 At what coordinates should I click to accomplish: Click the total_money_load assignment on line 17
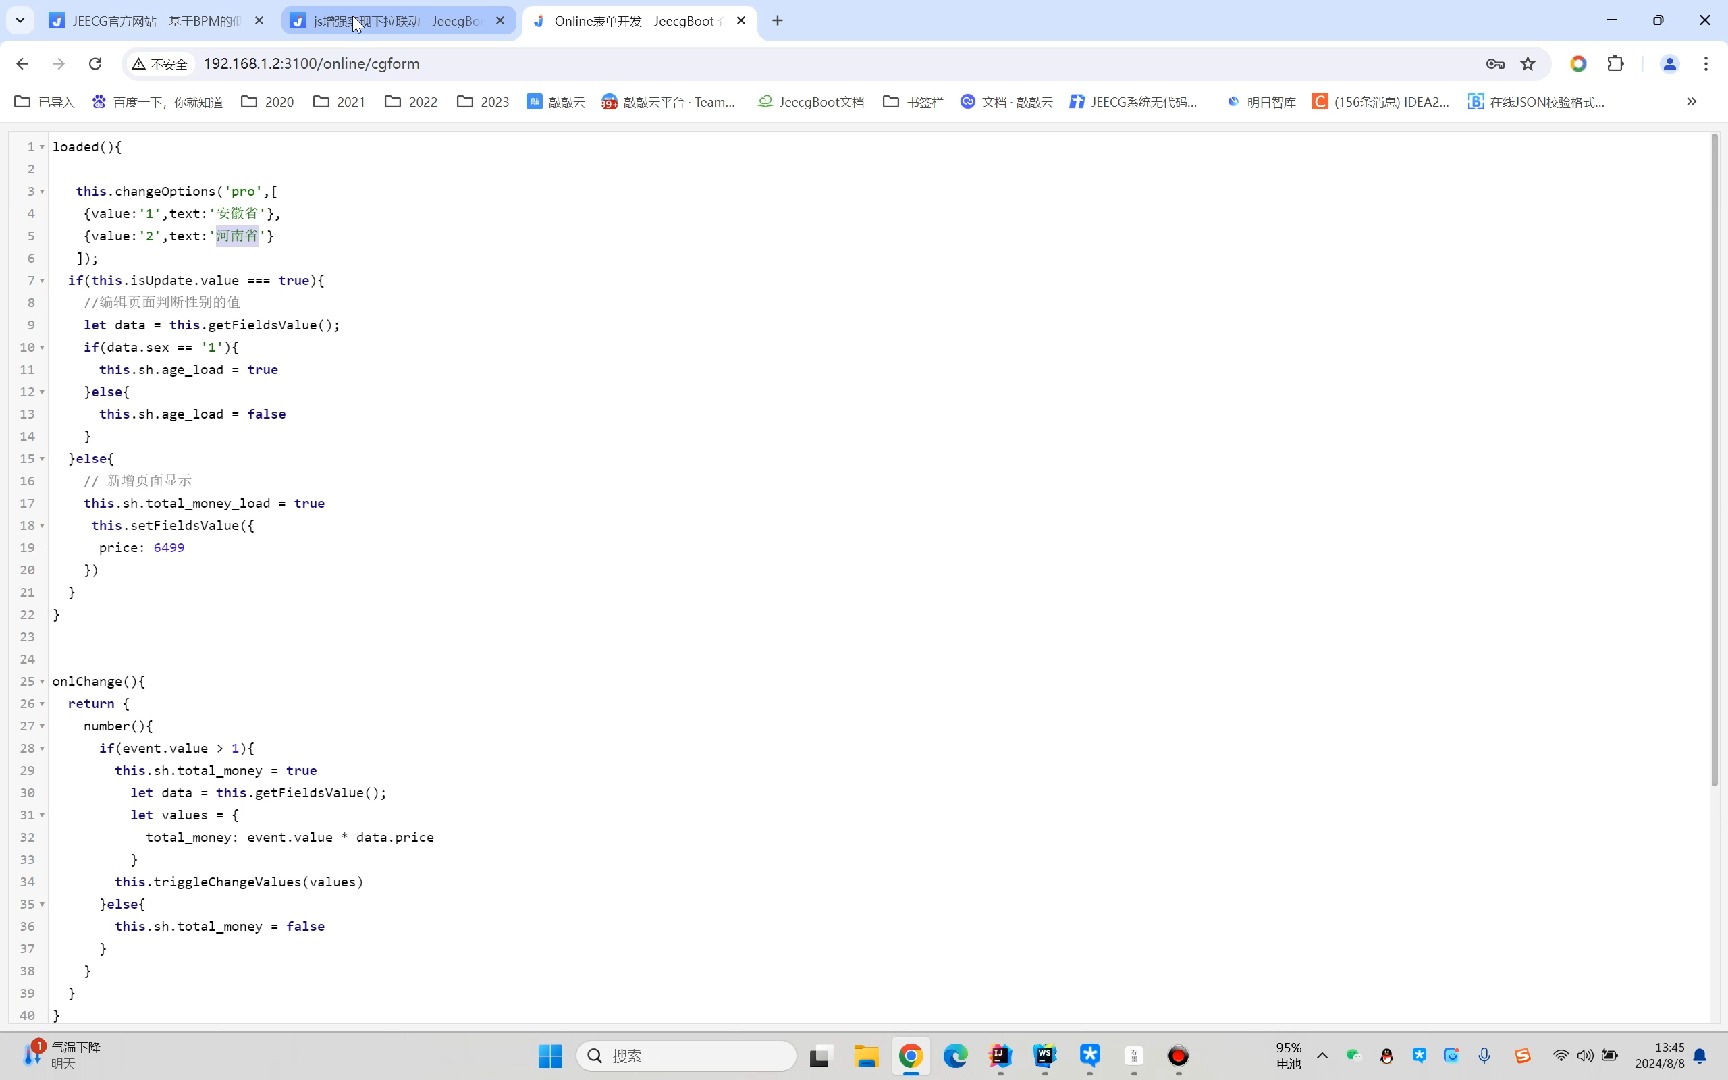tap(204, 503)
